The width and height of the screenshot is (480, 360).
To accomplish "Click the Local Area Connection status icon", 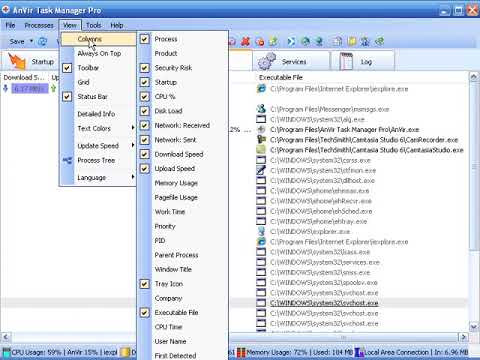I will coord(359,352).
